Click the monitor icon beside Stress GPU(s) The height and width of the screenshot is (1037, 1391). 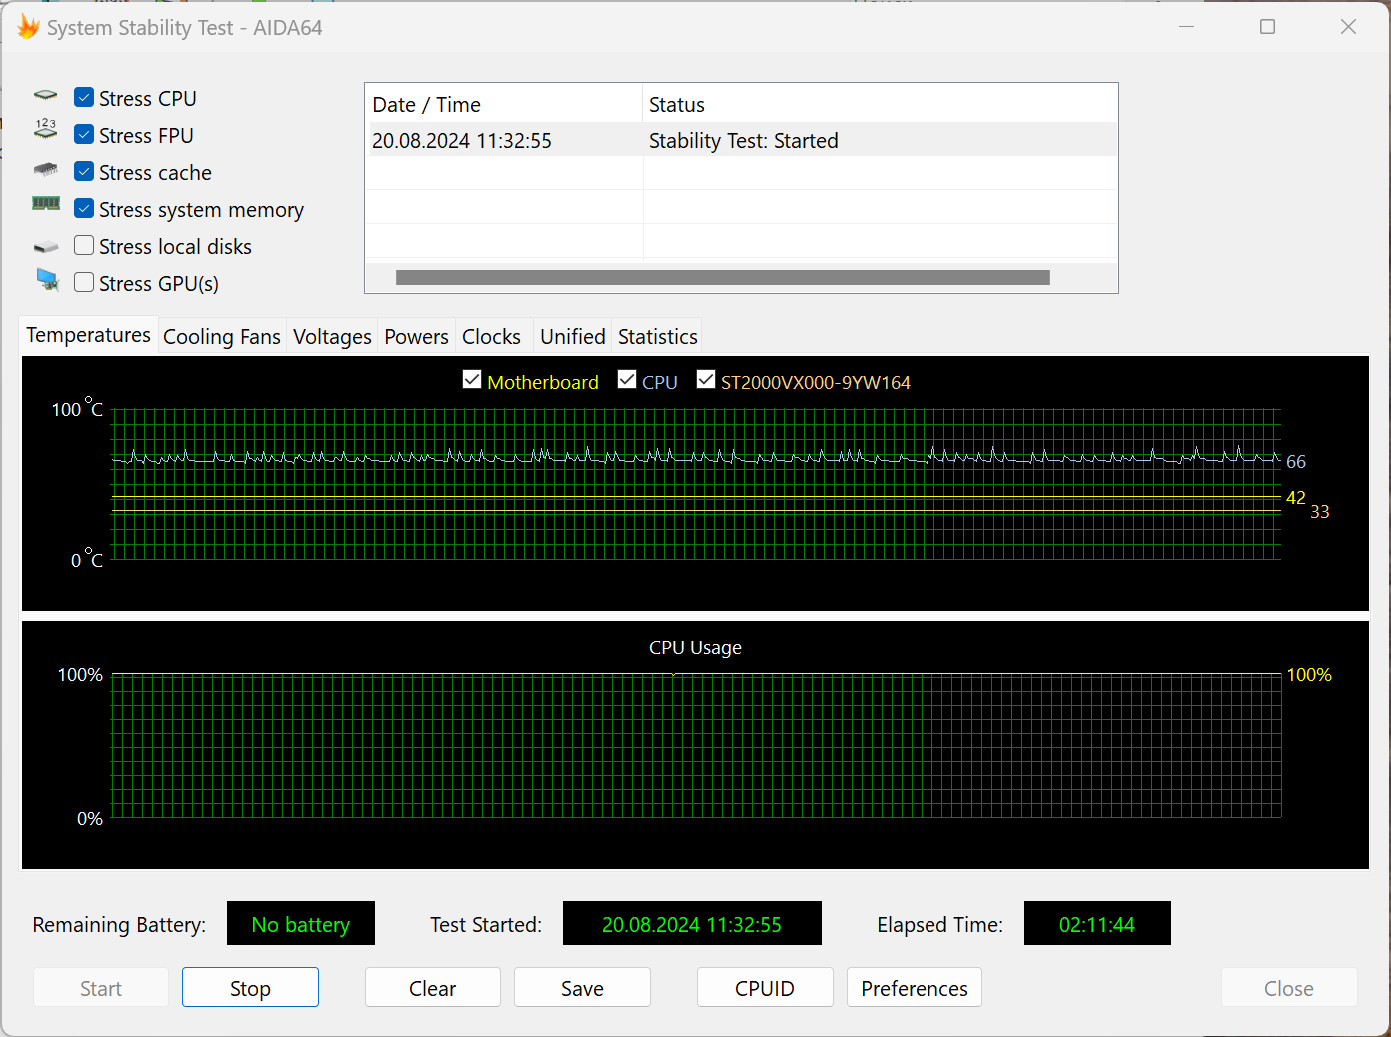47,280
